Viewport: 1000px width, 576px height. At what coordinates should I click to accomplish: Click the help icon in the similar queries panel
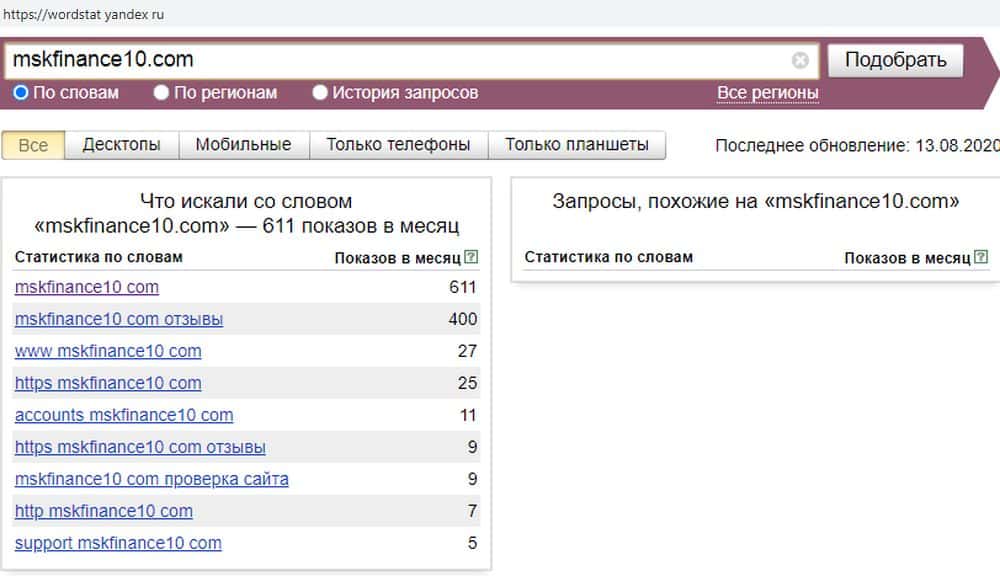(982, 257)
